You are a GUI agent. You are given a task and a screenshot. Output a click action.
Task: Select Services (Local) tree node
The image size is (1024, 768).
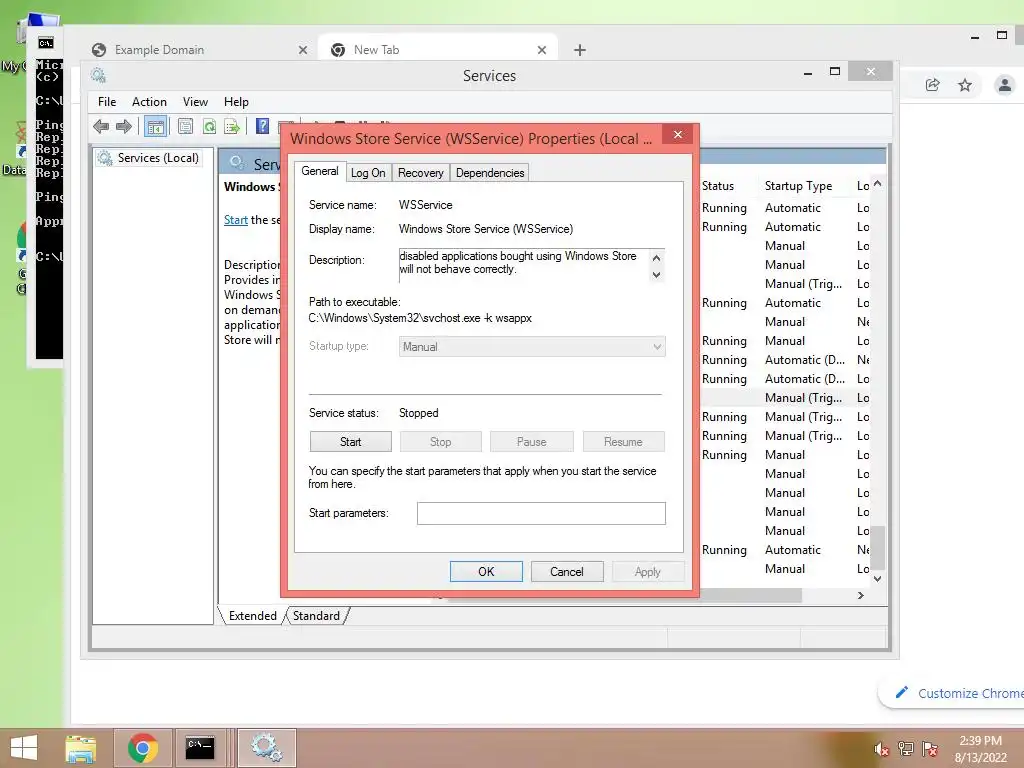point(148,158)
